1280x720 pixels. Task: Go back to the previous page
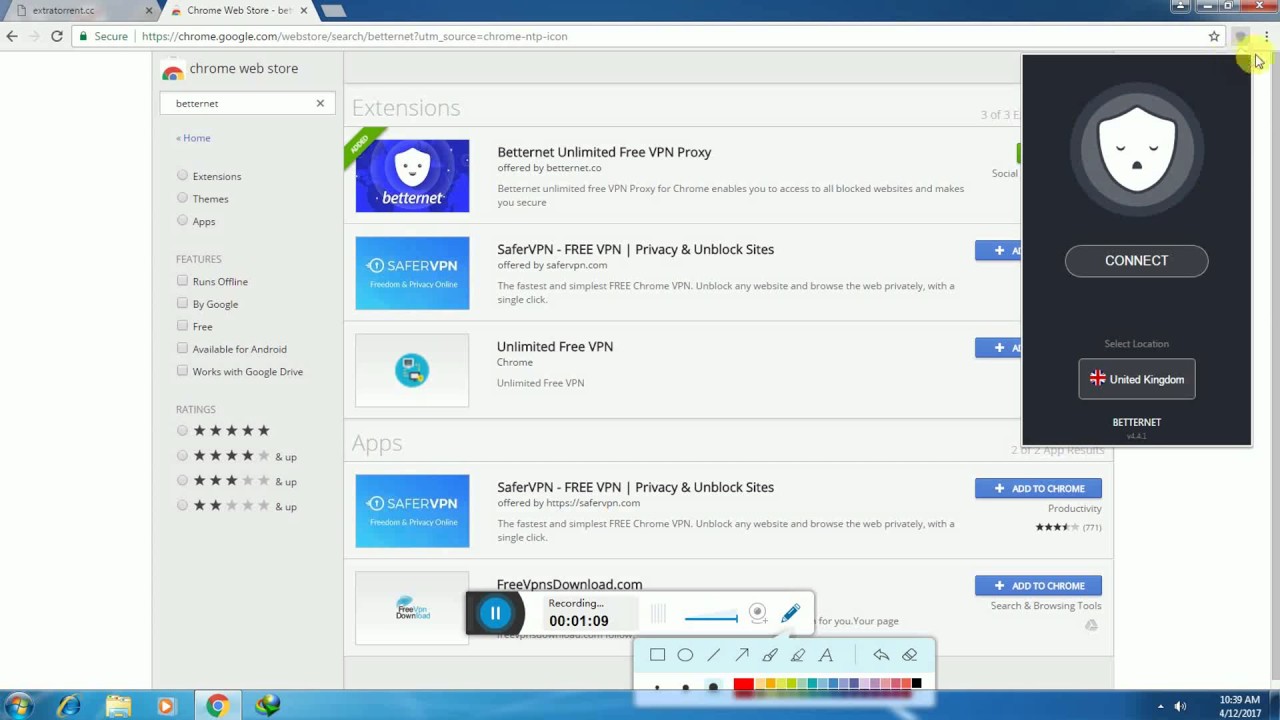12,36
